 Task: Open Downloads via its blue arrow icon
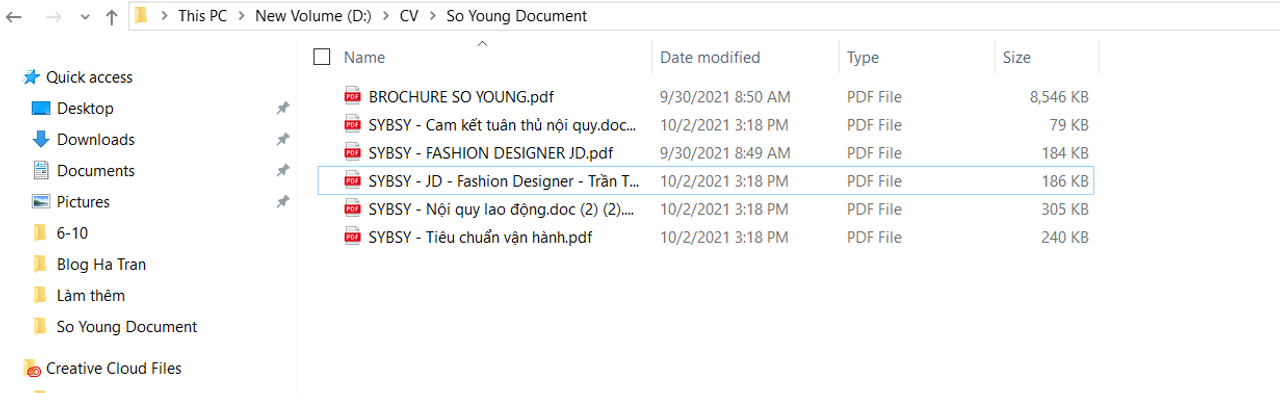(x=41, y=139)
